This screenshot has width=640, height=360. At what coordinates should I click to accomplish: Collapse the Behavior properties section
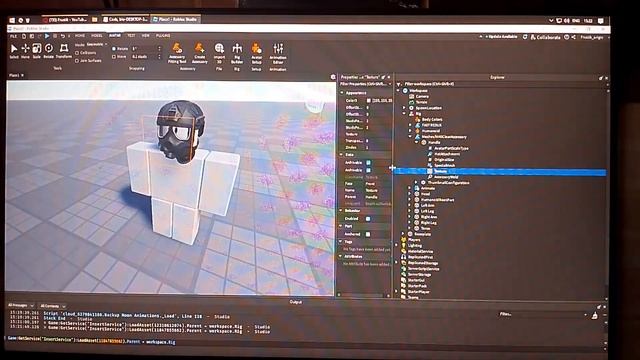[x=341, y=211]
